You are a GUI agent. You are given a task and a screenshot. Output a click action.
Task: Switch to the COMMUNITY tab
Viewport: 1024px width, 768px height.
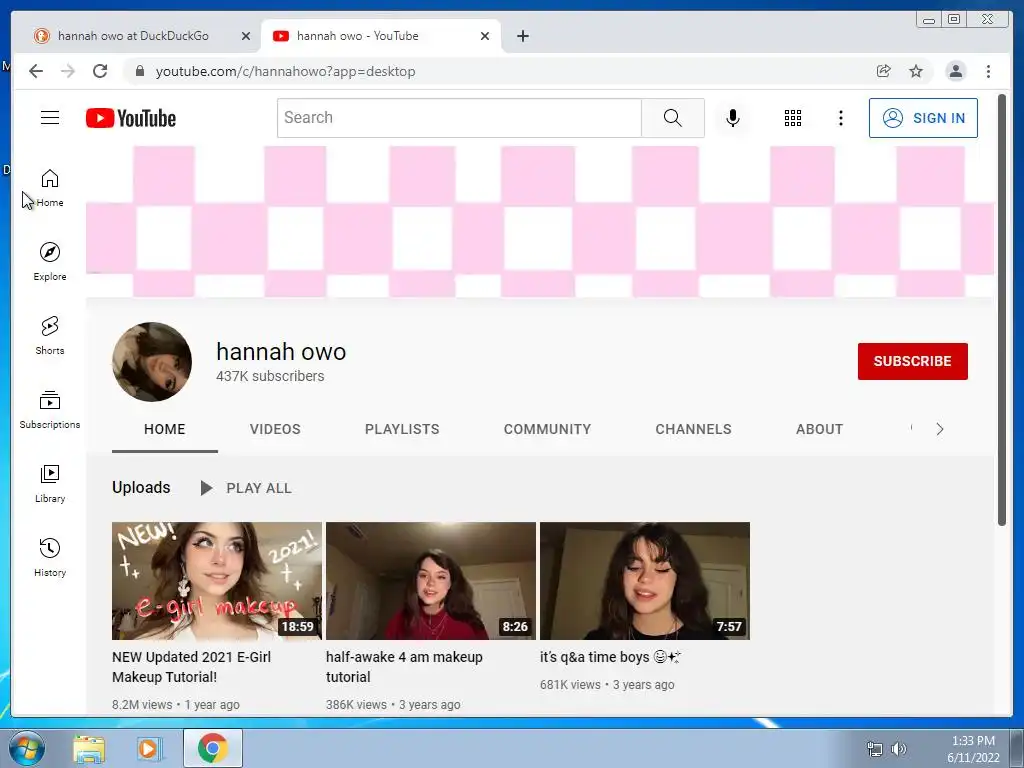point(547,429)
